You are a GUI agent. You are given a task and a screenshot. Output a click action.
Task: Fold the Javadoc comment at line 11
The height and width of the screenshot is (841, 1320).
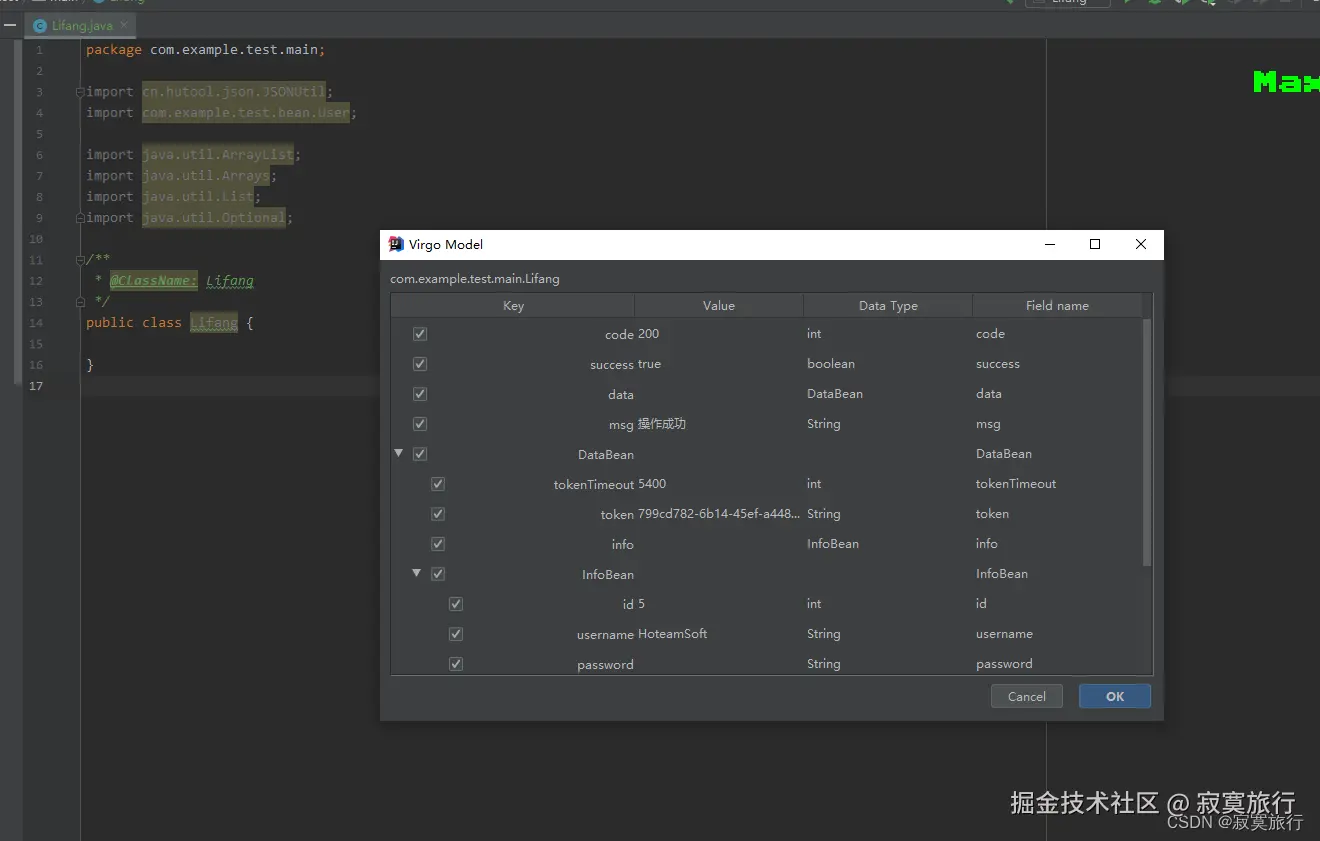[80, 260]
